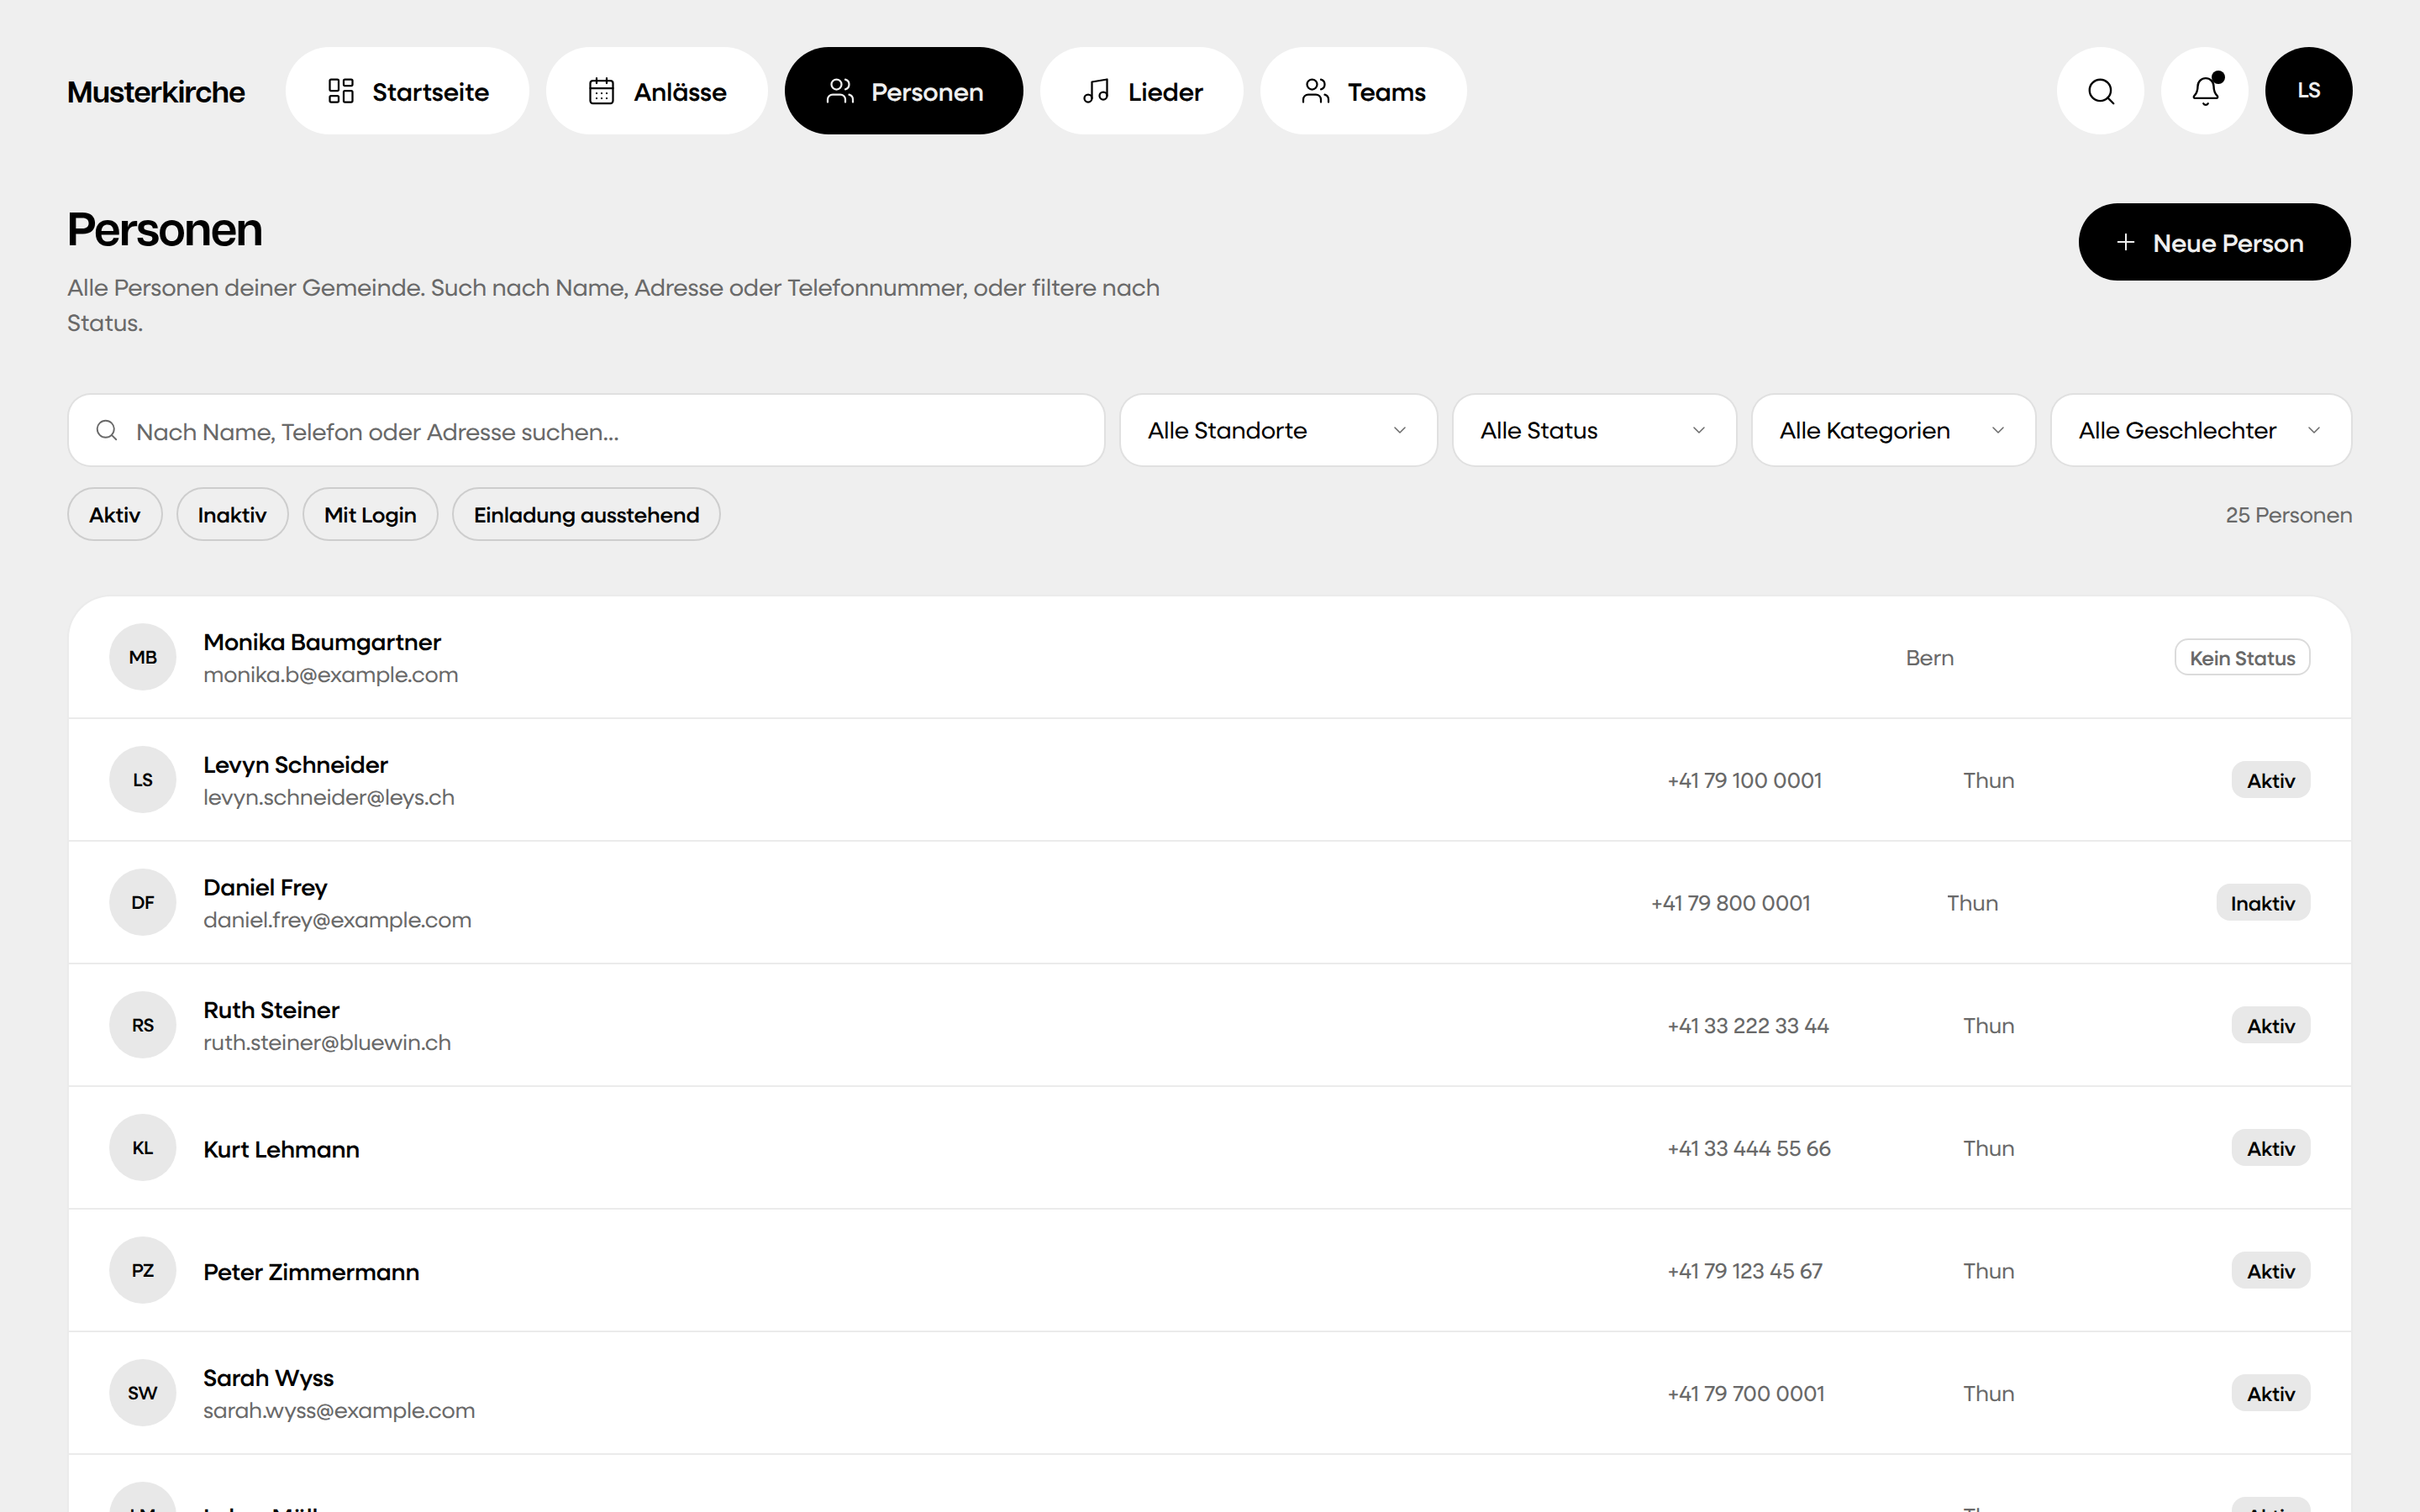
Task: Click the SW avatar of Sarah Wyss
Action: 143,1393
